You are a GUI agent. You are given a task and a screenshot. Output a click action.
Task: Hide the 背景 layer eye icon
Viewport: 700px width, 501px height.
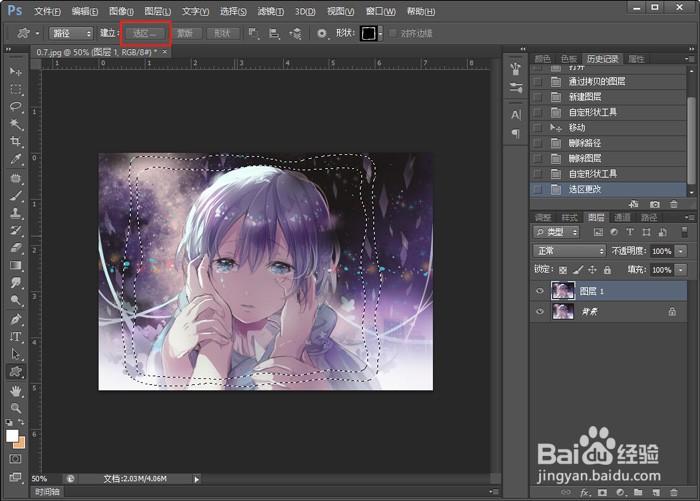click(x=539, y=311)
